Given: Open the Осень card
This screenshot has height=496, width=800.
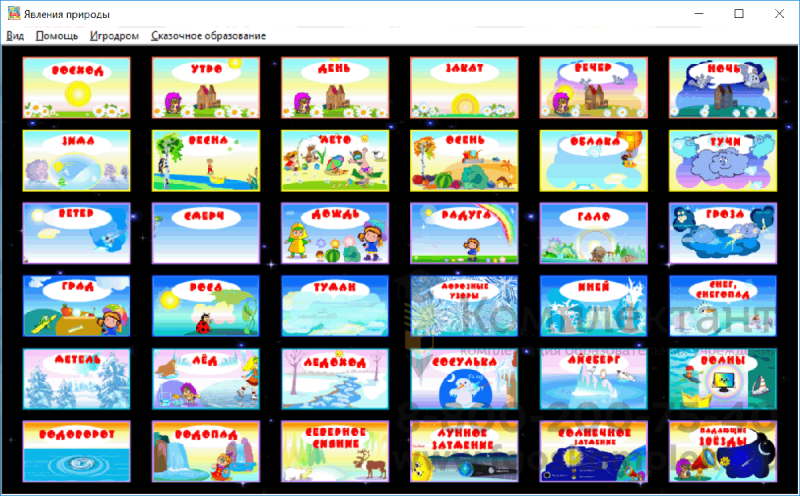Looking at the screenshot, I should click(464, 161).
